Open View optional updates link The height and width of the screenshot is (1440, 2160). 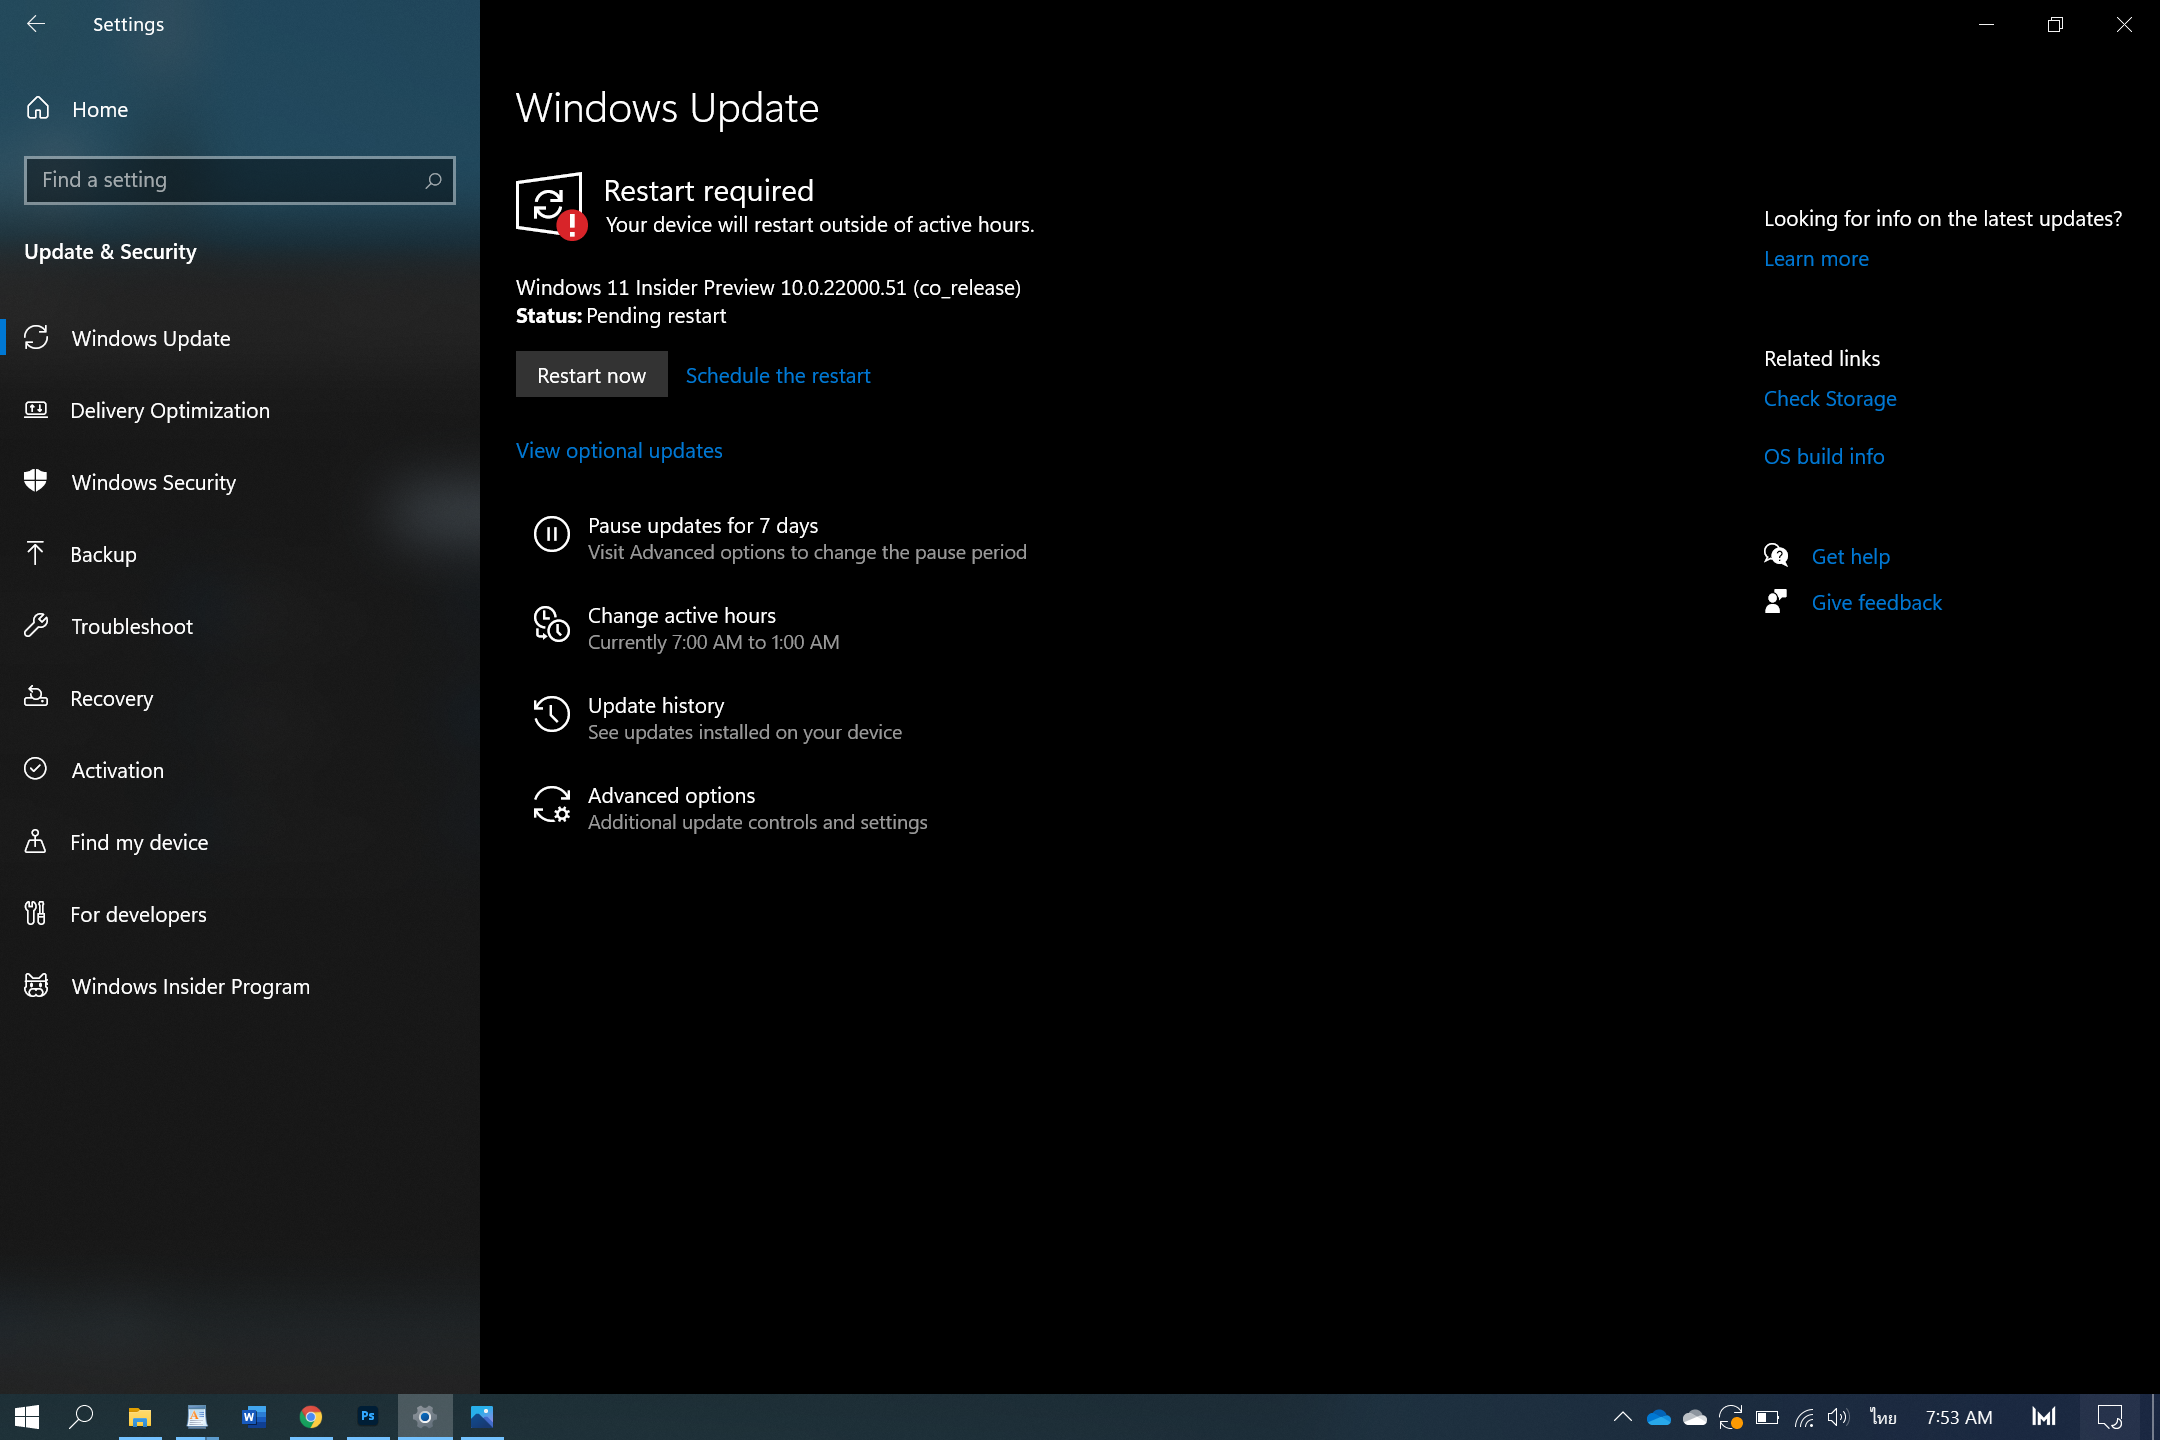[x=619, y=451]
